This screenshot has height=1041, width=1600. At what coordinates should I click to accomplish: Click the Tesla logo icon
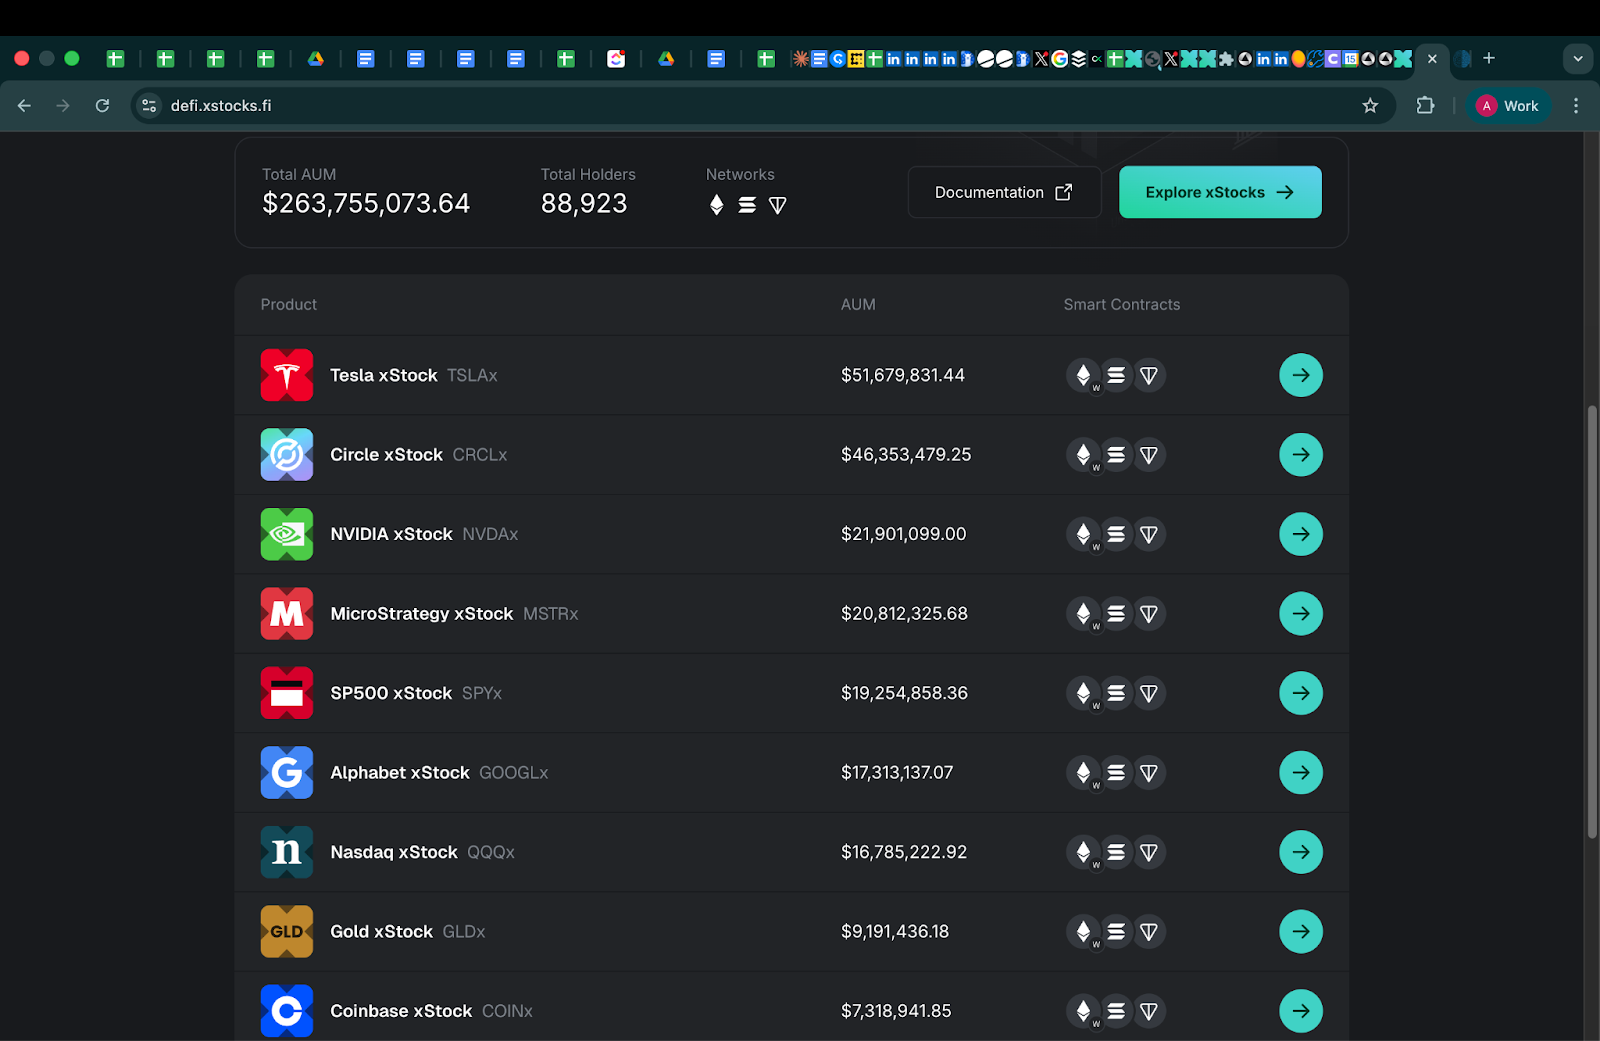[287, 375]
